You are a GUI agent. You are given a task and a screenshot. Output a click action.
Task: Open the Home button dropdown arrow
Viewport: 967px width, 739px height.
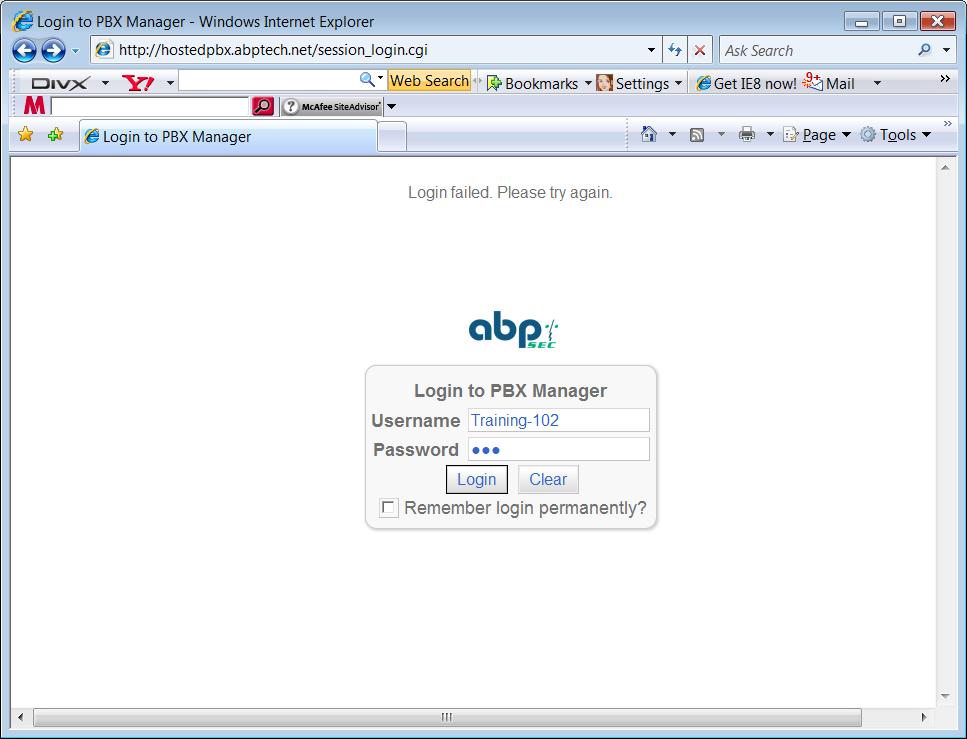[672, 134]
